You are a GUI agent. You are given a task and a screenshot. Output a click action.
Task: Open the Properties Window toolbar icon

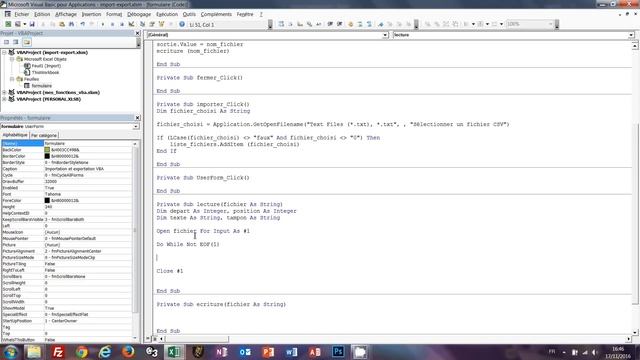pyautogui.click(x=152, y=24)
